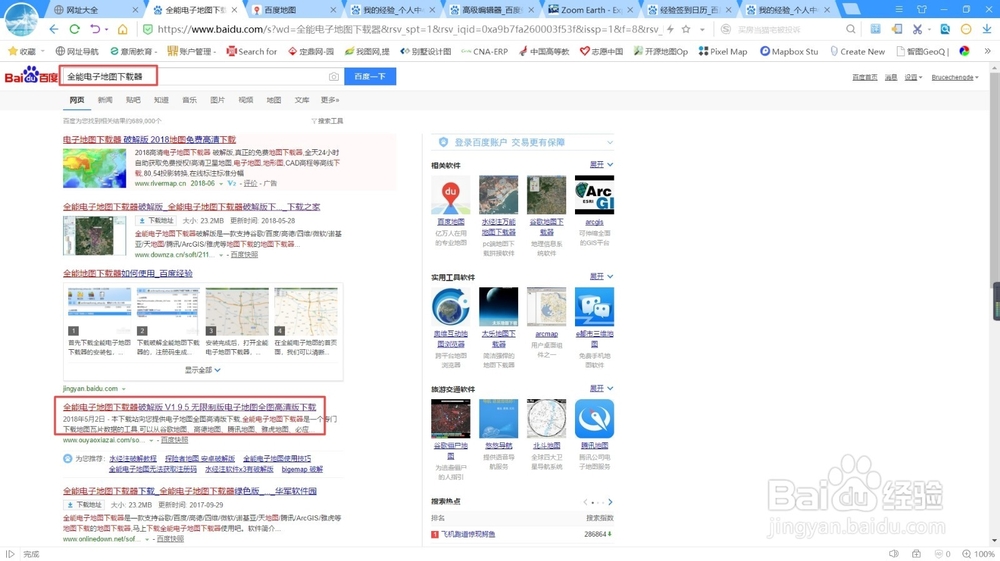Close the 百度地图 browser tab
The image size is (1000, 561).
pos(334,10)
